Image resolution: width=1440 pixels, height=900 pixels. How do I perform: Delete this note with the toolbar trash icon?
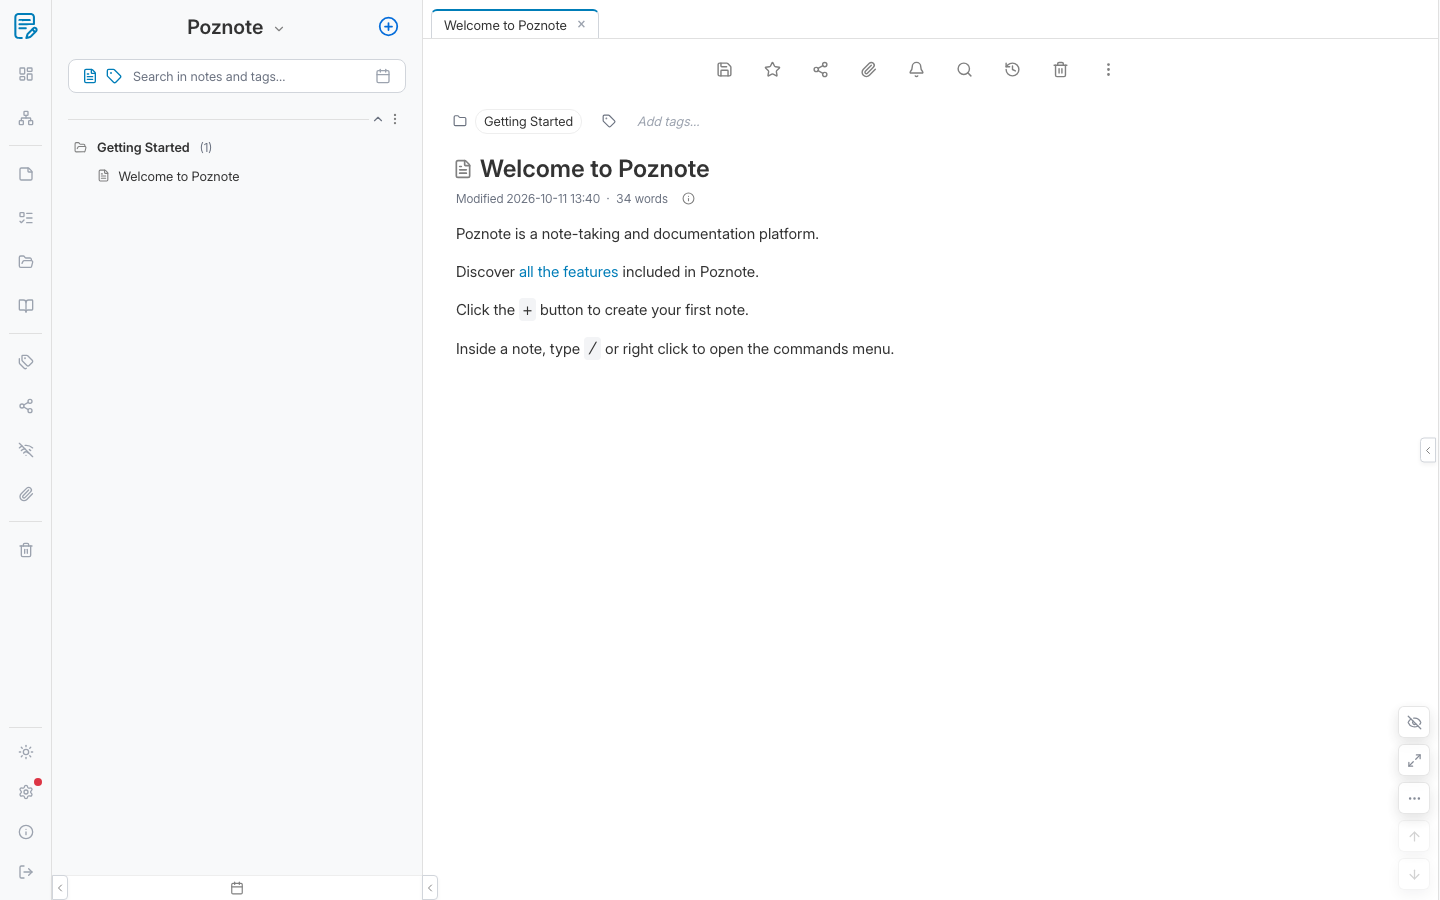pos(1061,70)
